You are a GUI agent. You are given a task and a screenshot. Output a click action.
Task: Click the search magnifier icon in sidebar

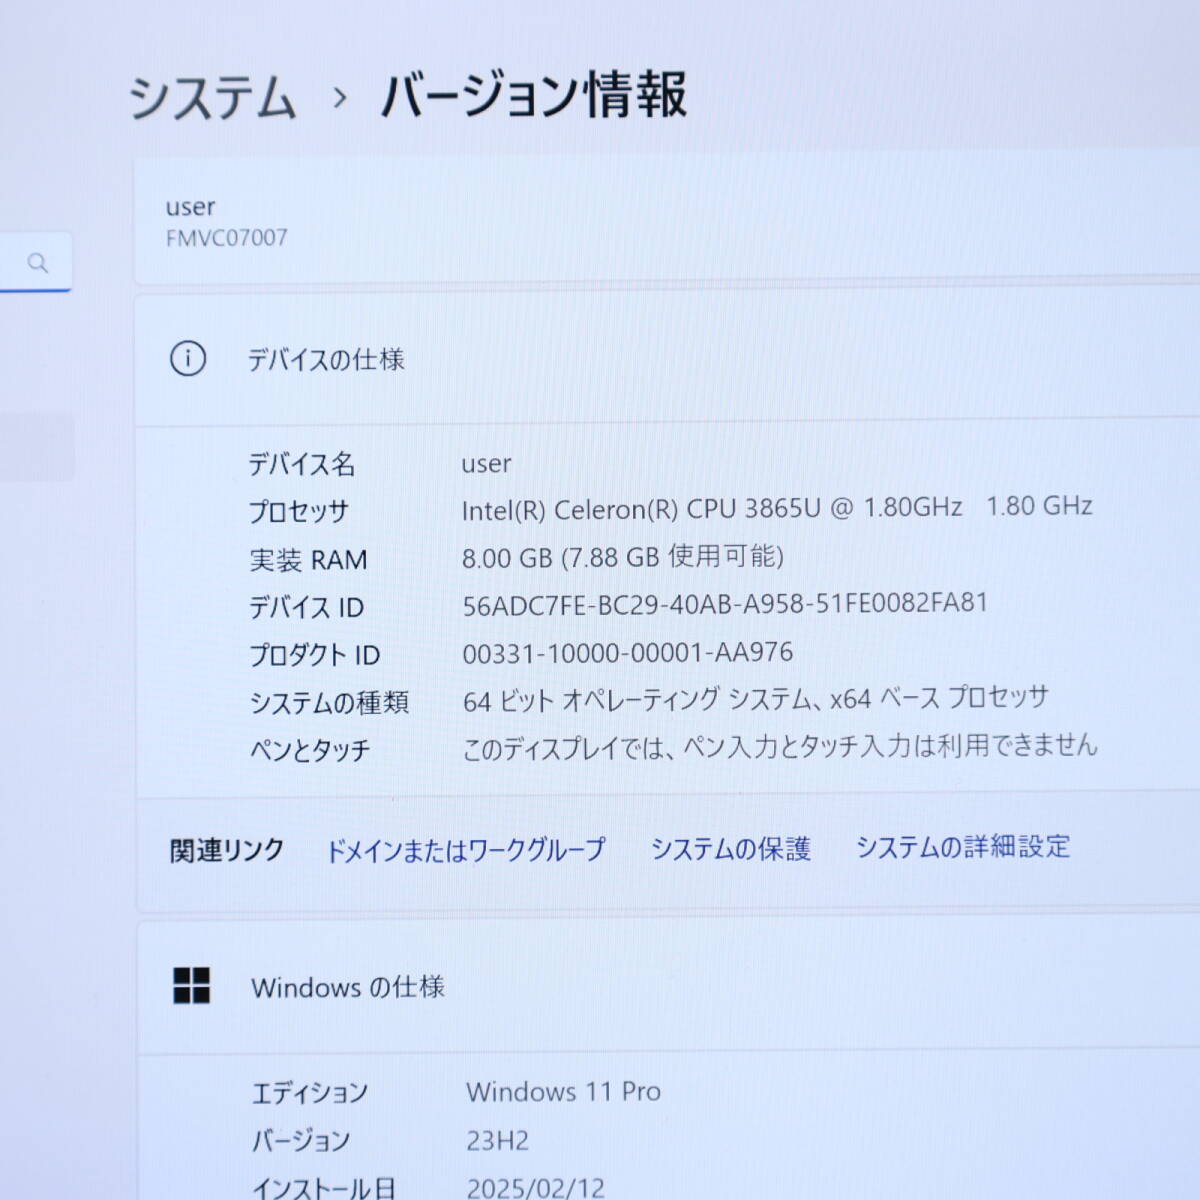(x=38, y=263)
